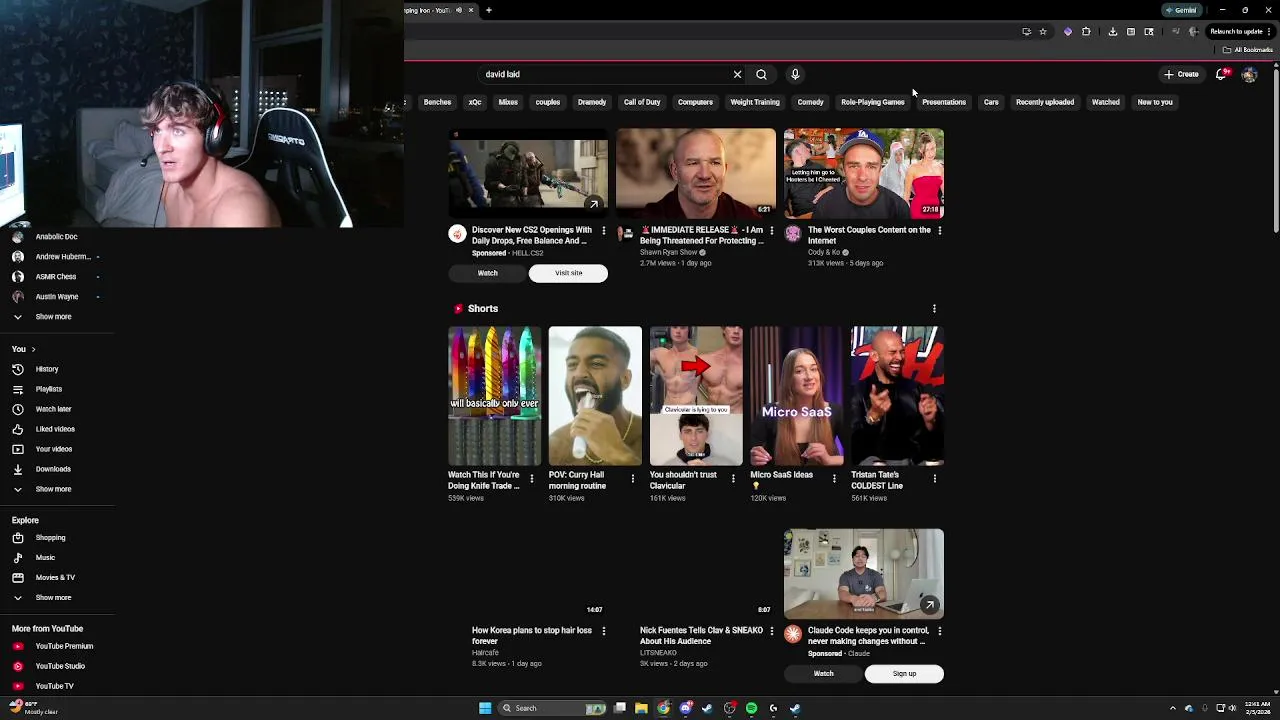Open Movies & TV under Explore
Image resolution: width=1280 pixels, height=720 pixels.
point(55,578)
